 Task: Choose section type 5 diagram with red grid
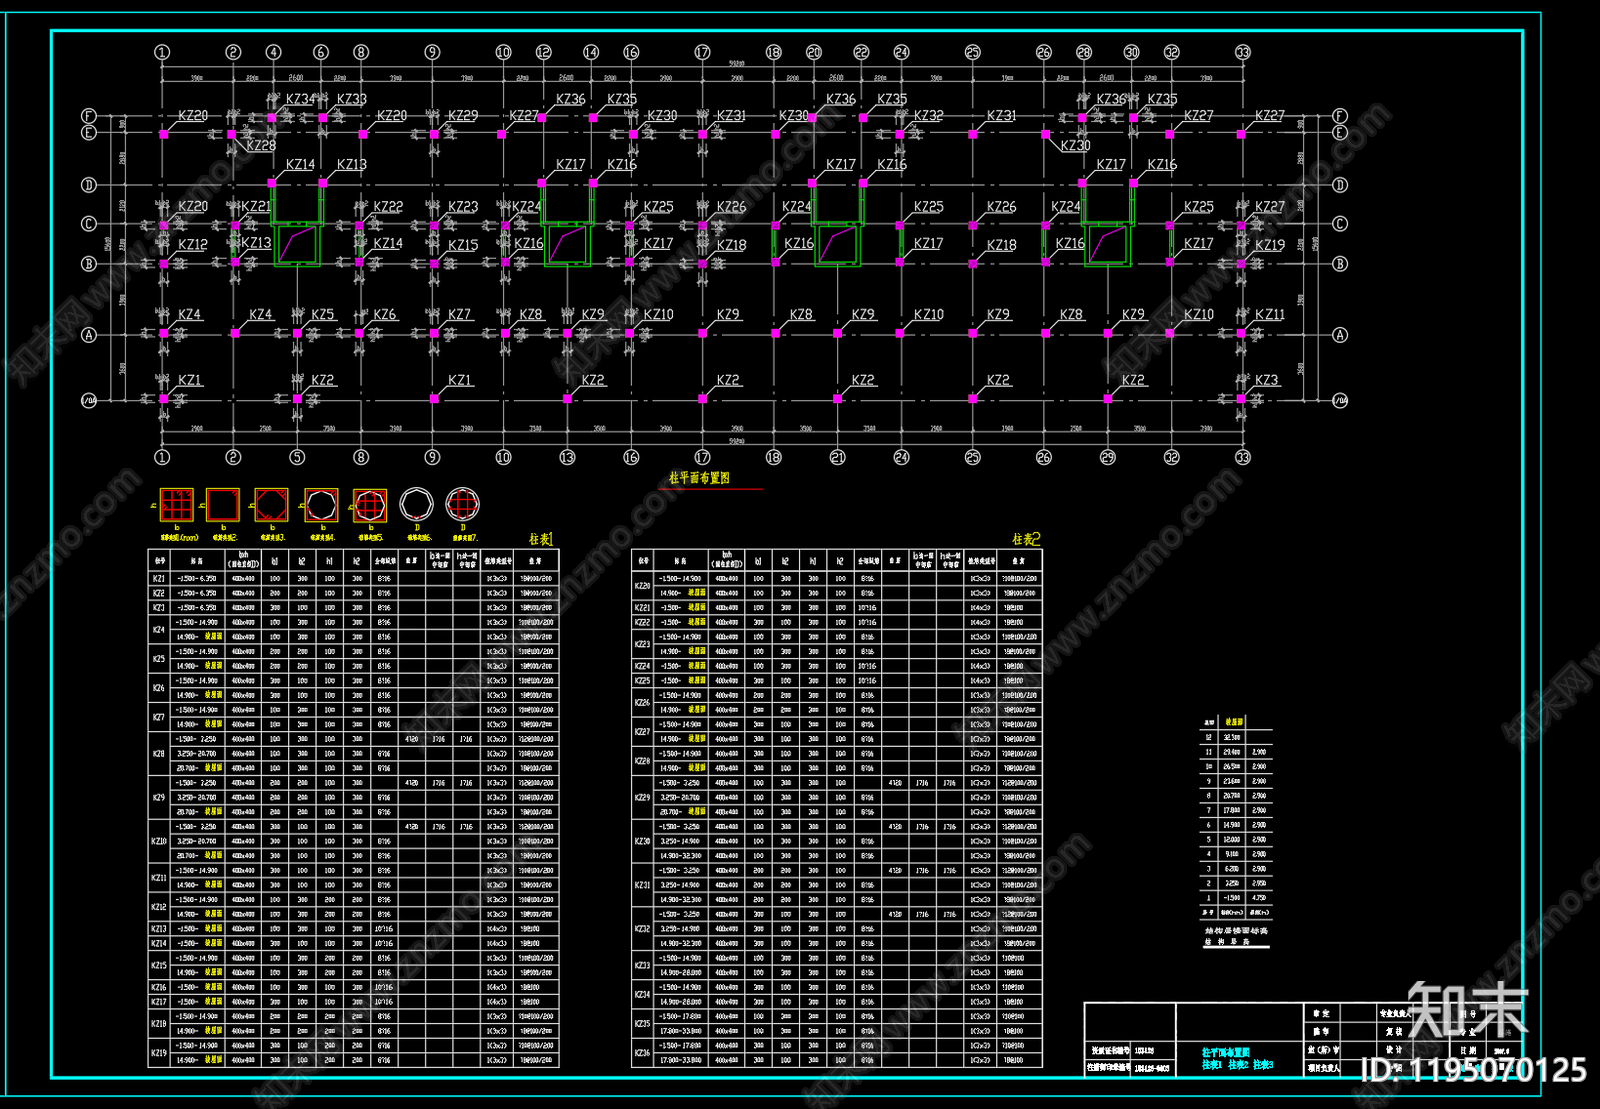[369, 505]
